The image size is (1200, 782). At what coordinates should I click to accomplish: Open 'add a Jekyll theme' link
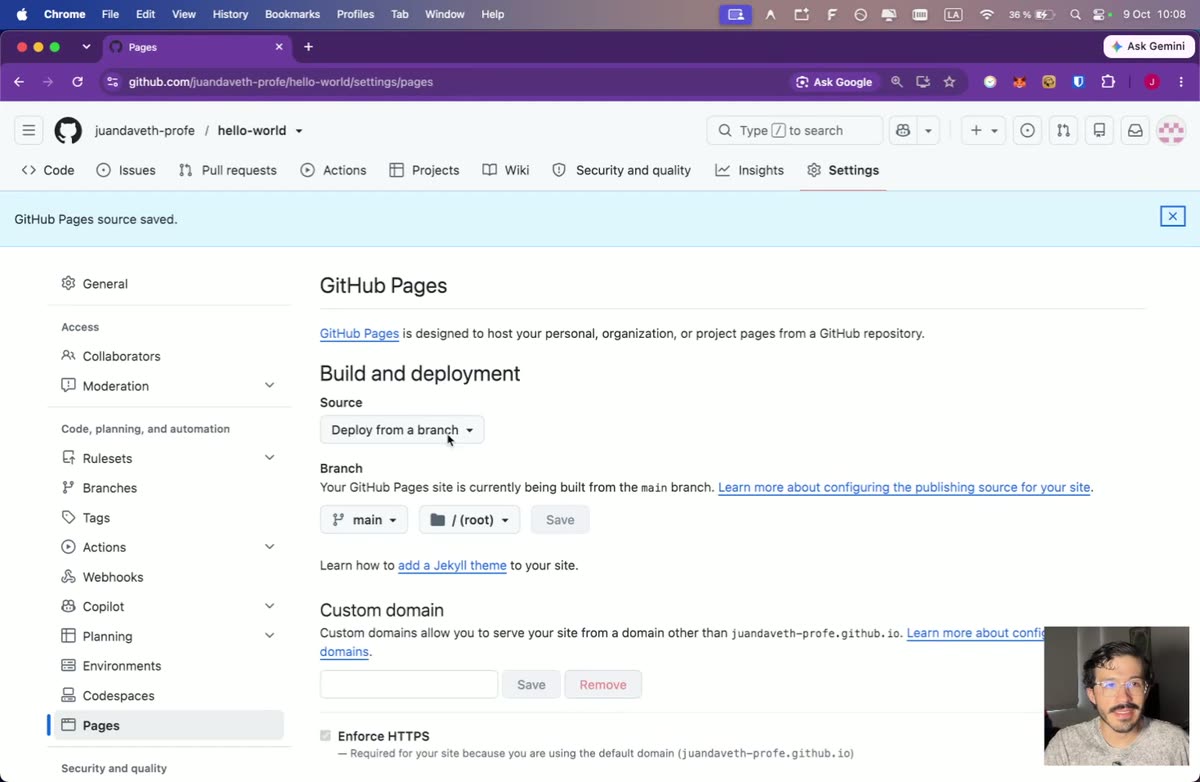[452, 565]
